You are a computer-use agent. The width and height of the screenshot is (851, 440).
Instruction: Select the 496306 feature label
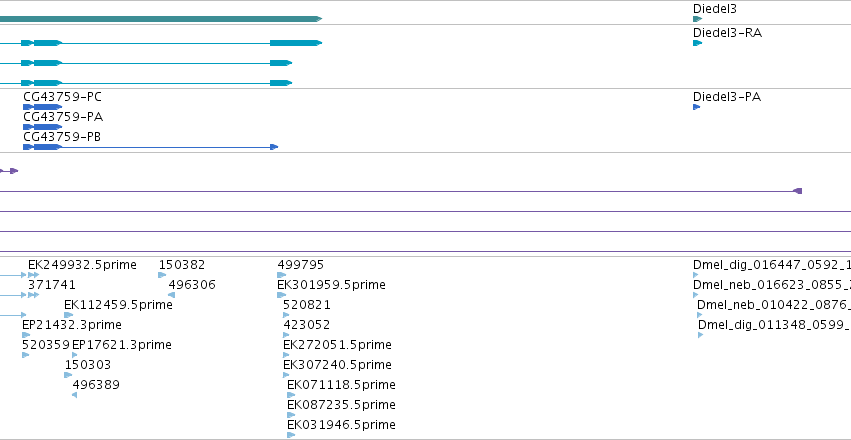192,285
